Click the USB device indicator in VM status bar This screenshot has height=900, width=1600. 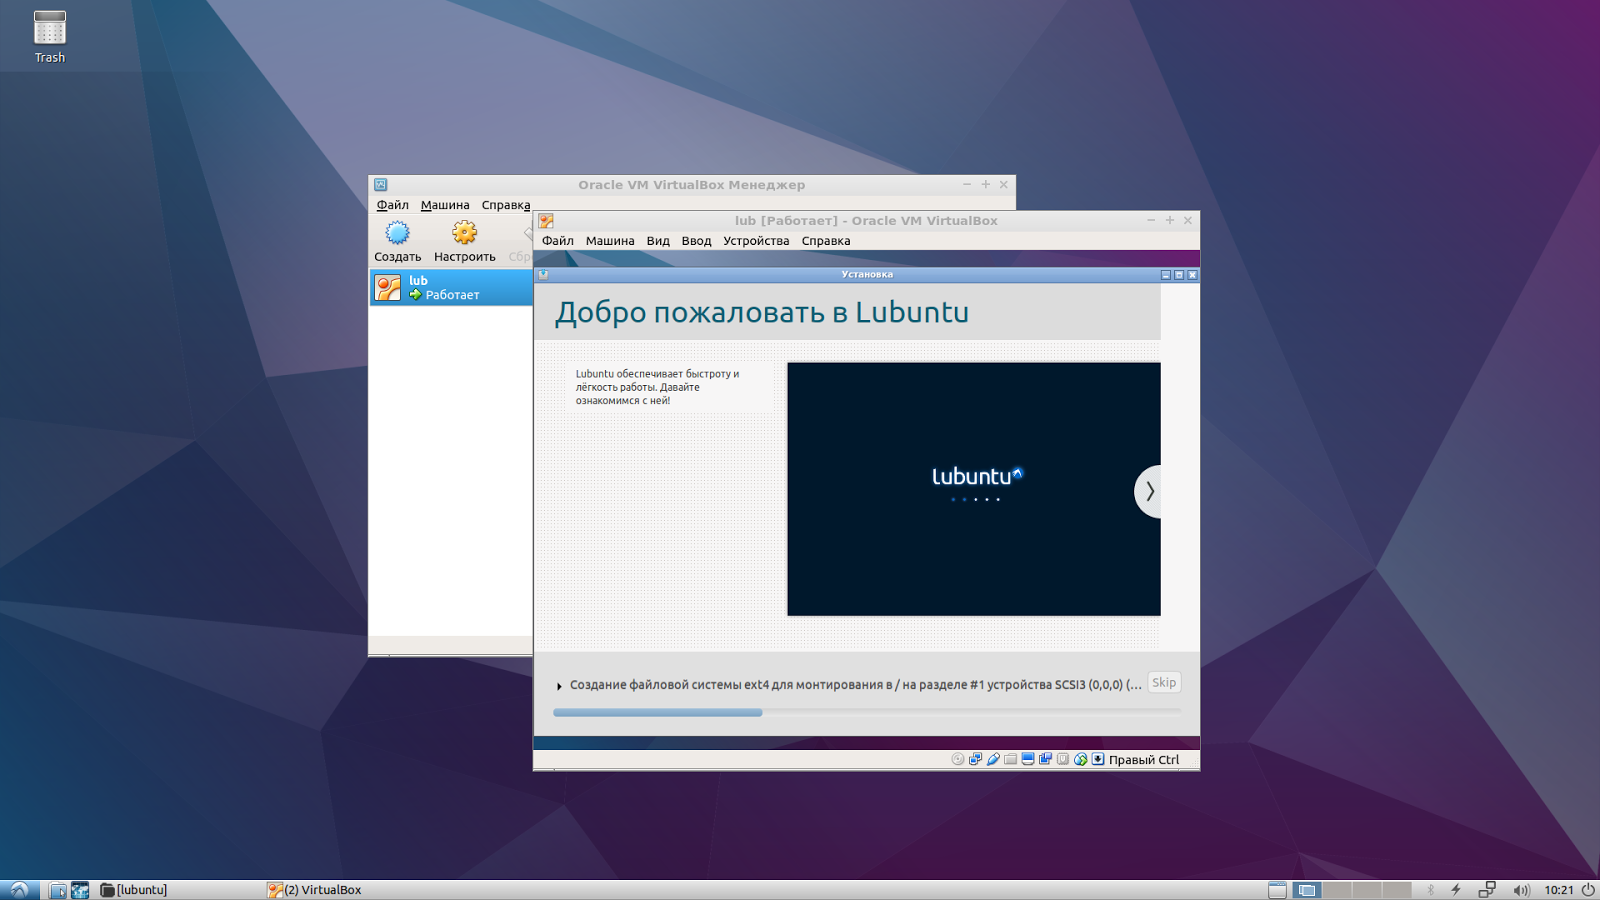993,759
